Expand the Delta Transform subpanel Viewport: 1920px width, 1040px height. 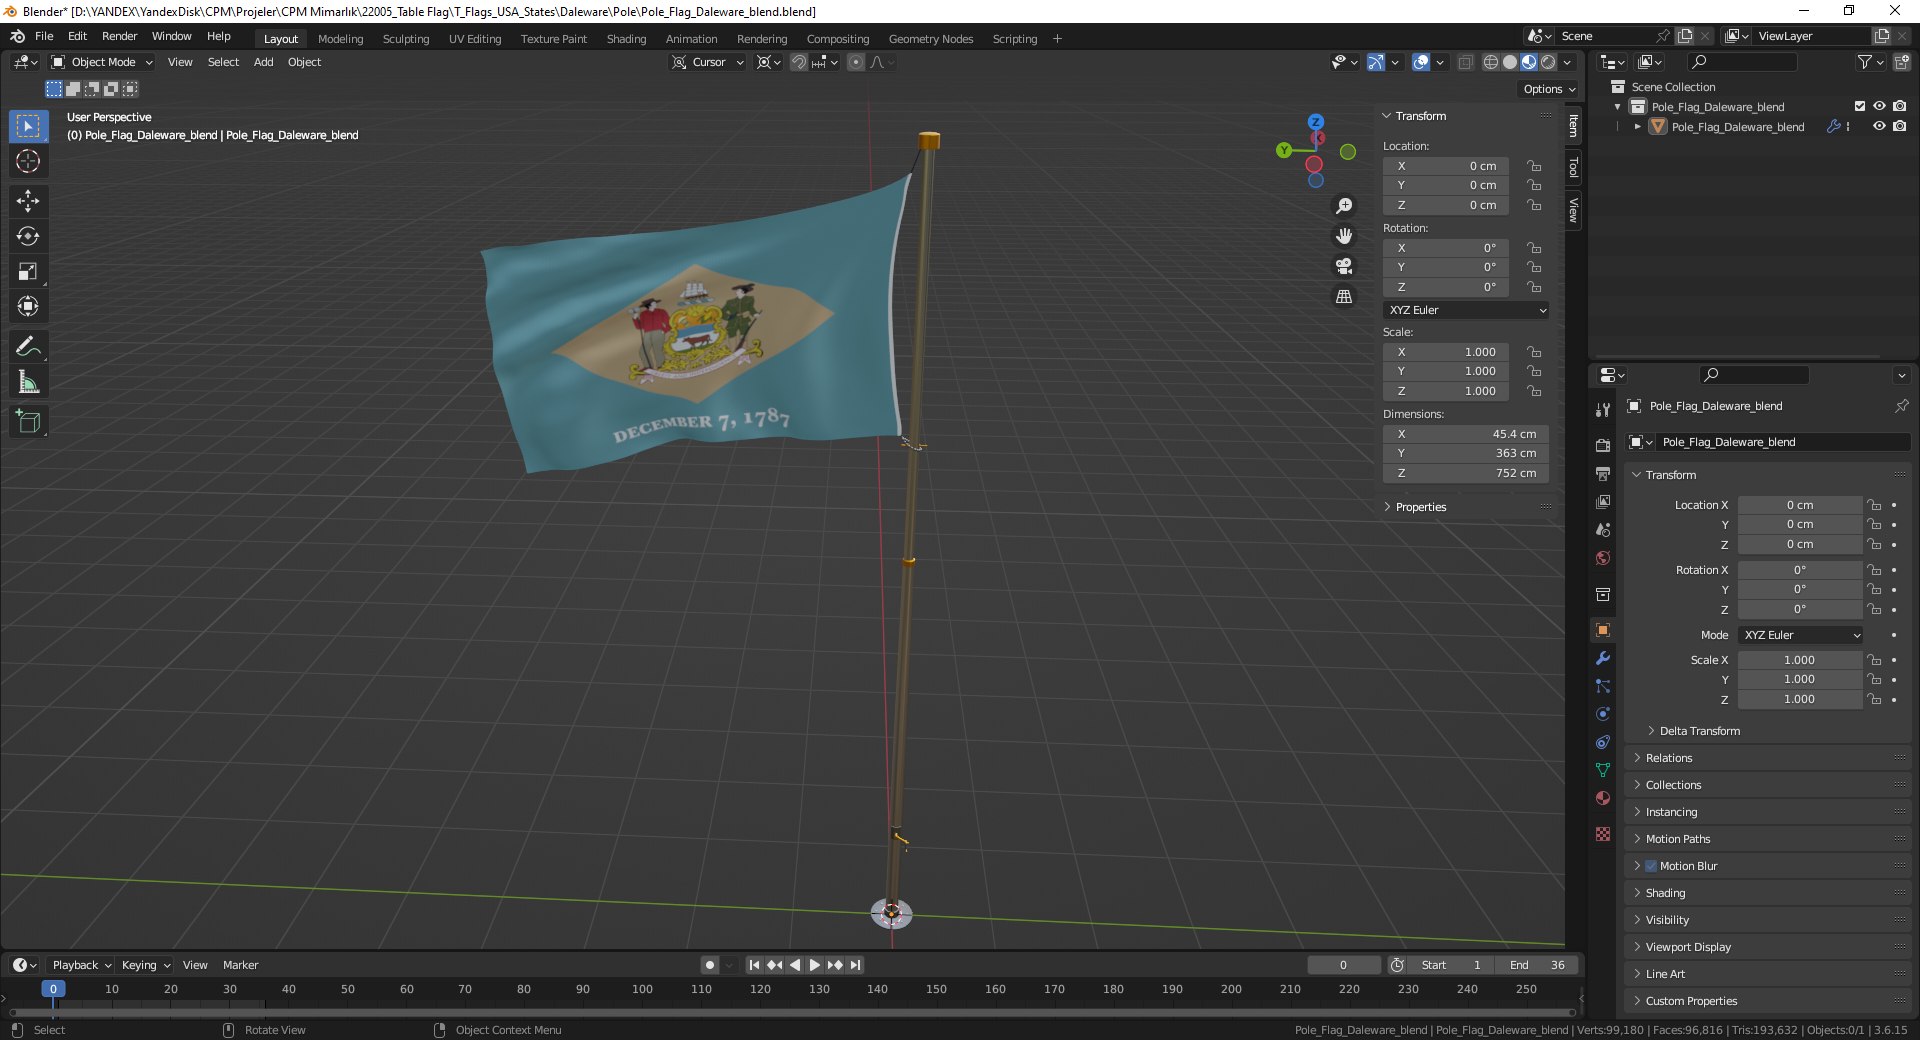[x=1699, y=731]
